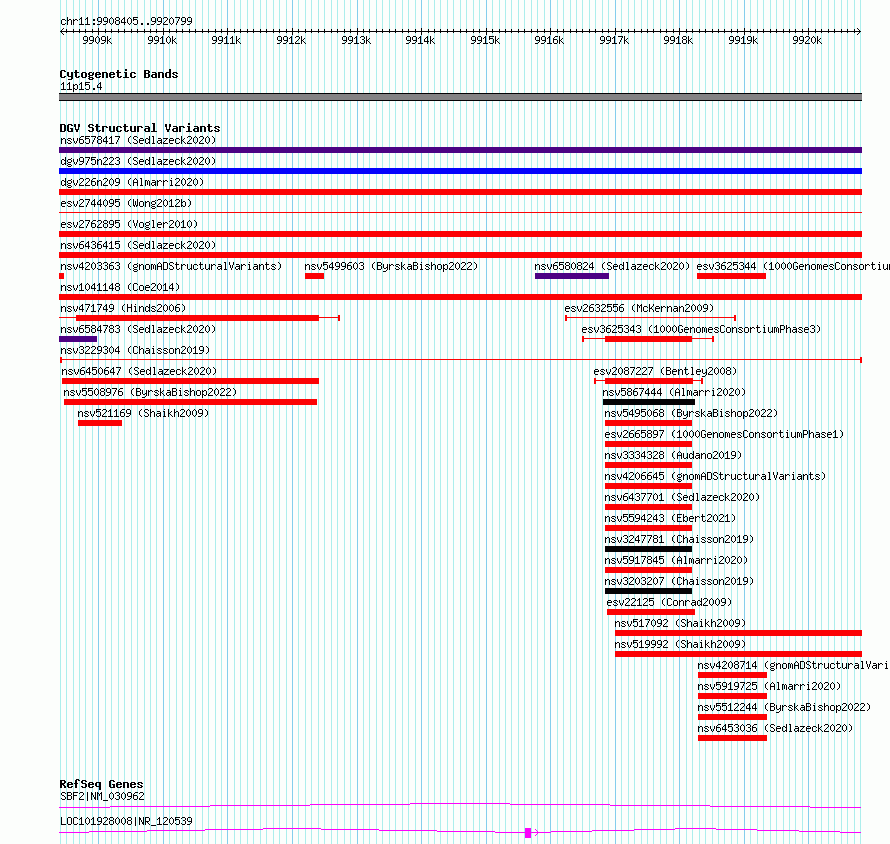Viewport: 890px width, 844px height.
Task: Click the 11p15.4 cytogenetic band label
Action: click(x=81, y=86)
